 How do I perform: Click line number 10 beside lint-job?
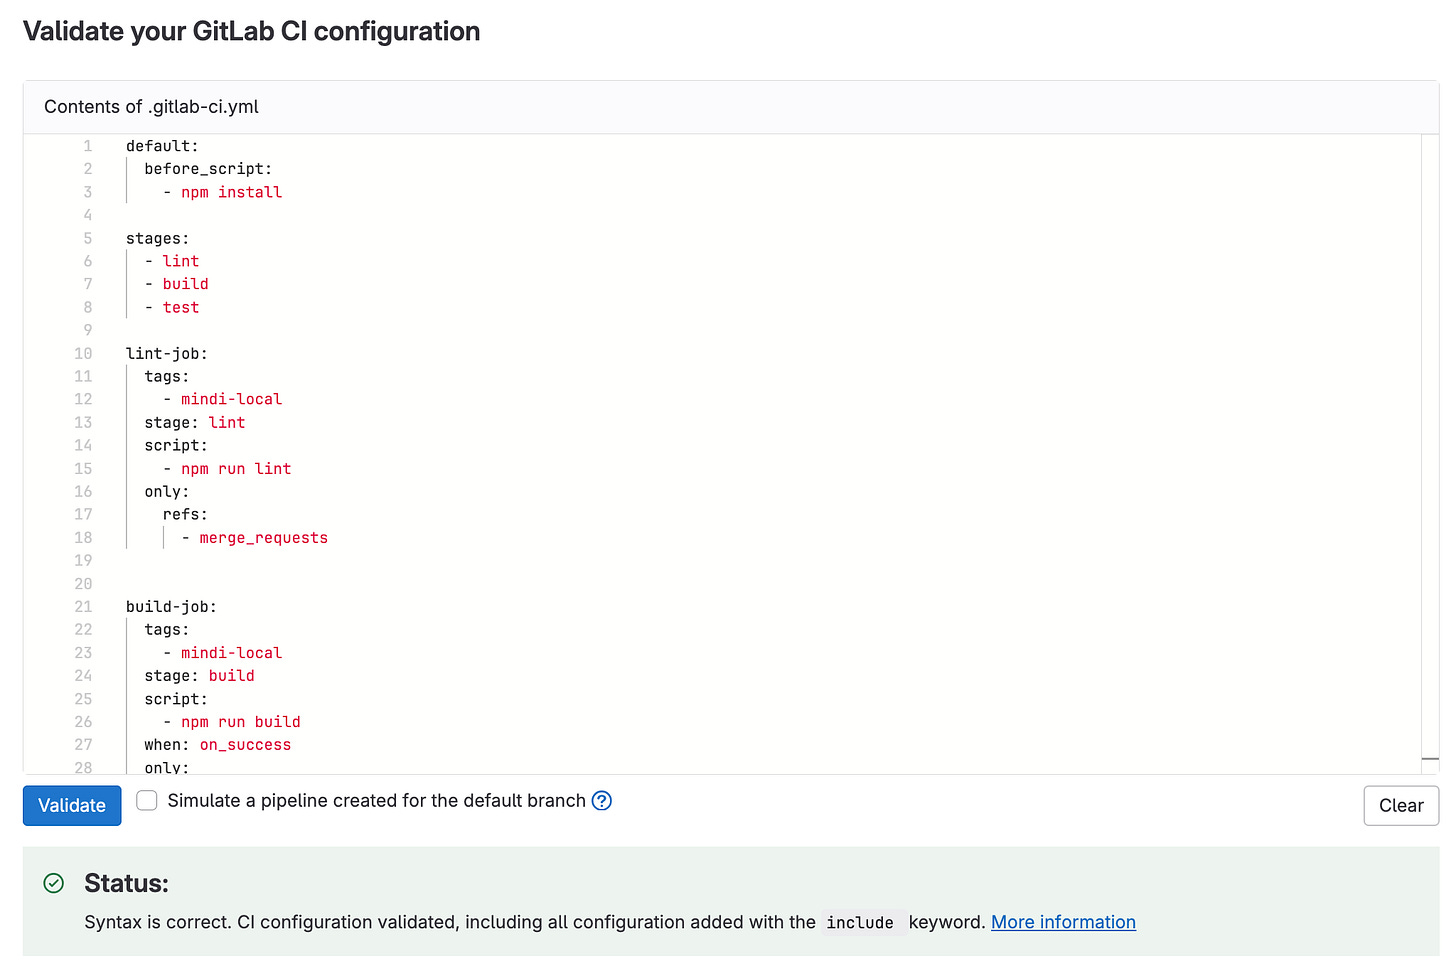click(83, 353)
